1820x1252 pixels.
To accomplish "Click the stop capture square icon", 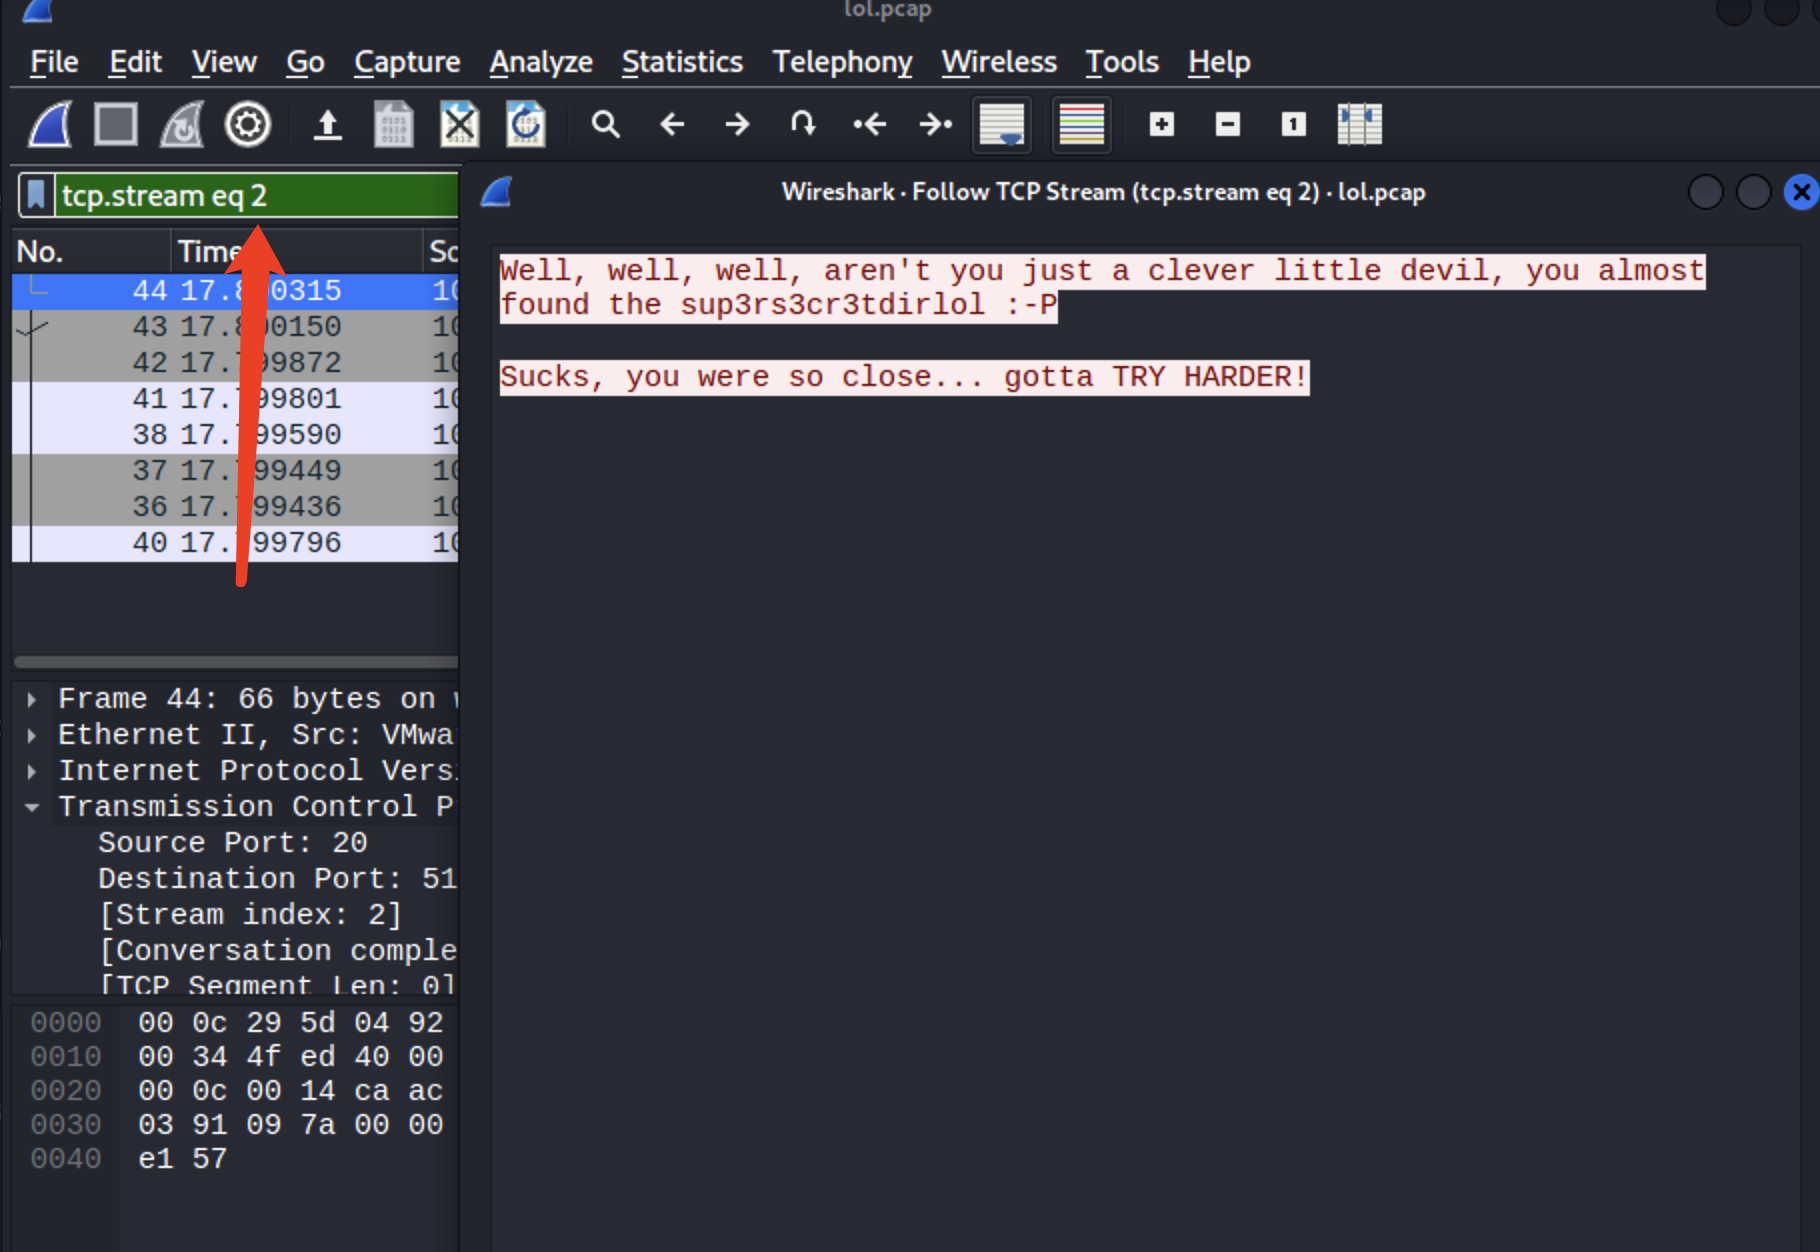I will pyautogui.click(x=116, y=125).
